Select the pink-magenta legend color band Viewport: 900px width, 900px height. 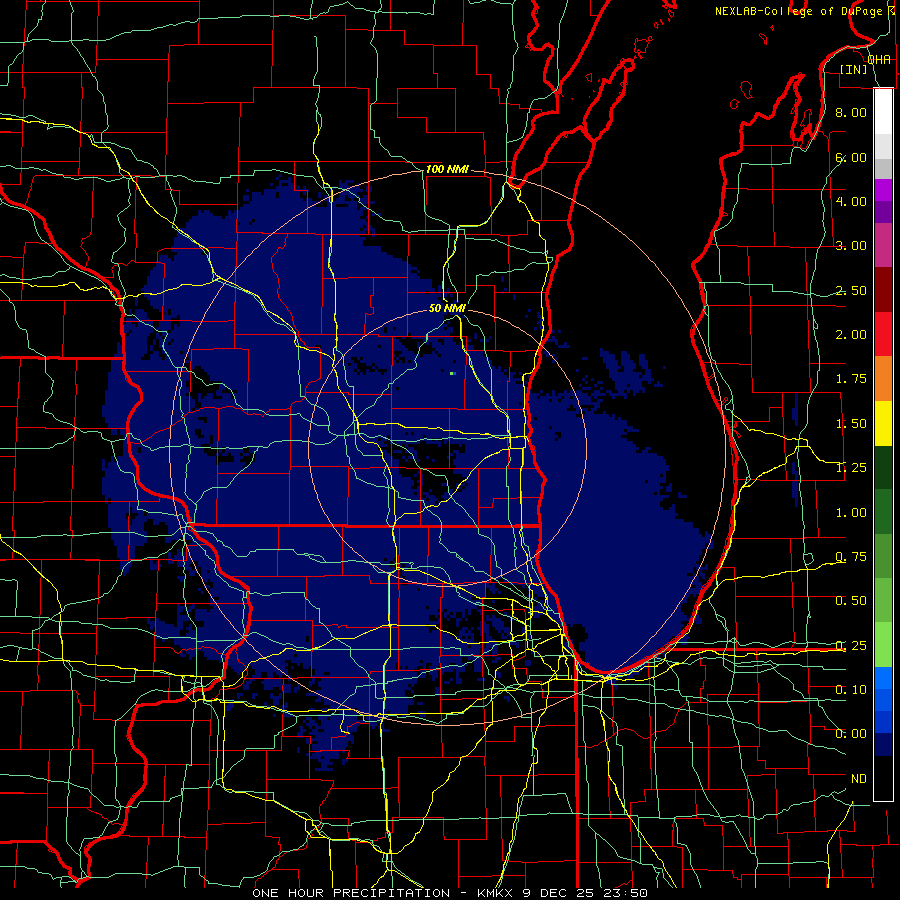tap(883, 246)
